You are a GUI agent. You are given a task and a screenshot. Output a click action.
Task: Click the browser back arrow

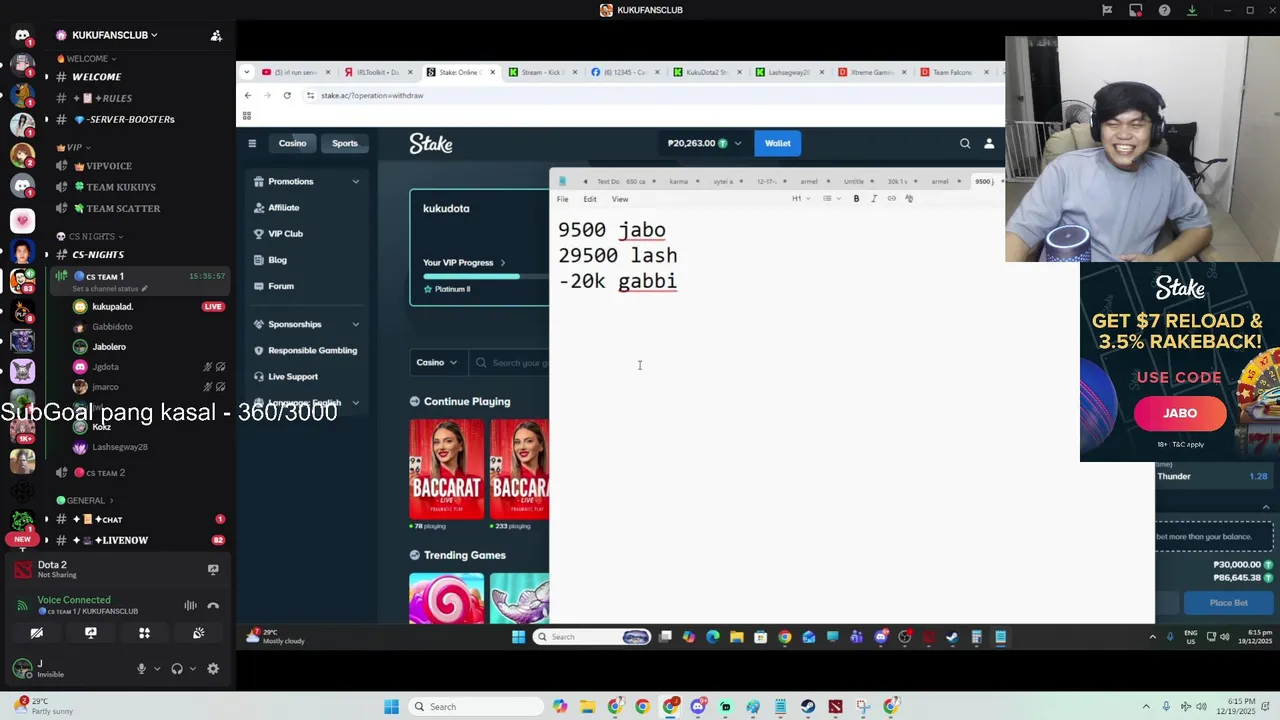tap(248, 95)
